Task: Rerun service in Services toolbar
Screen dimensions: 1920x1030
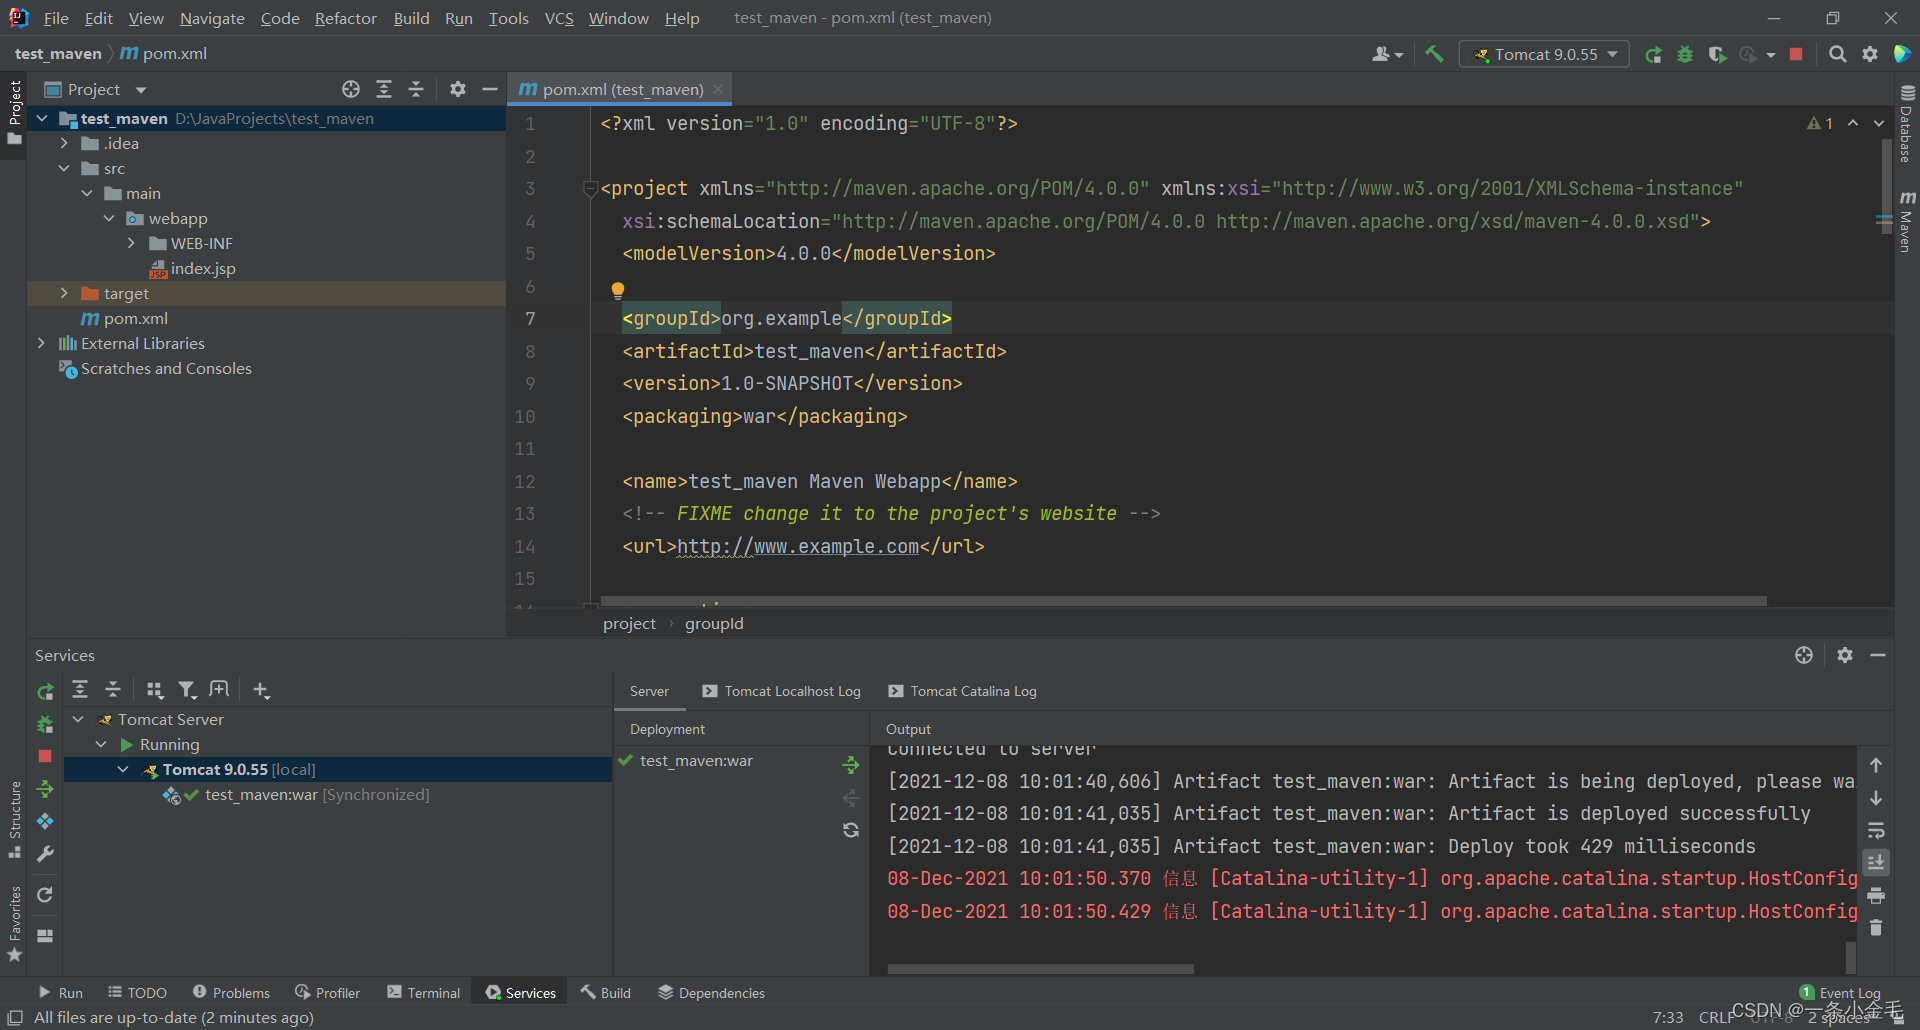Action: coord(45,691)
